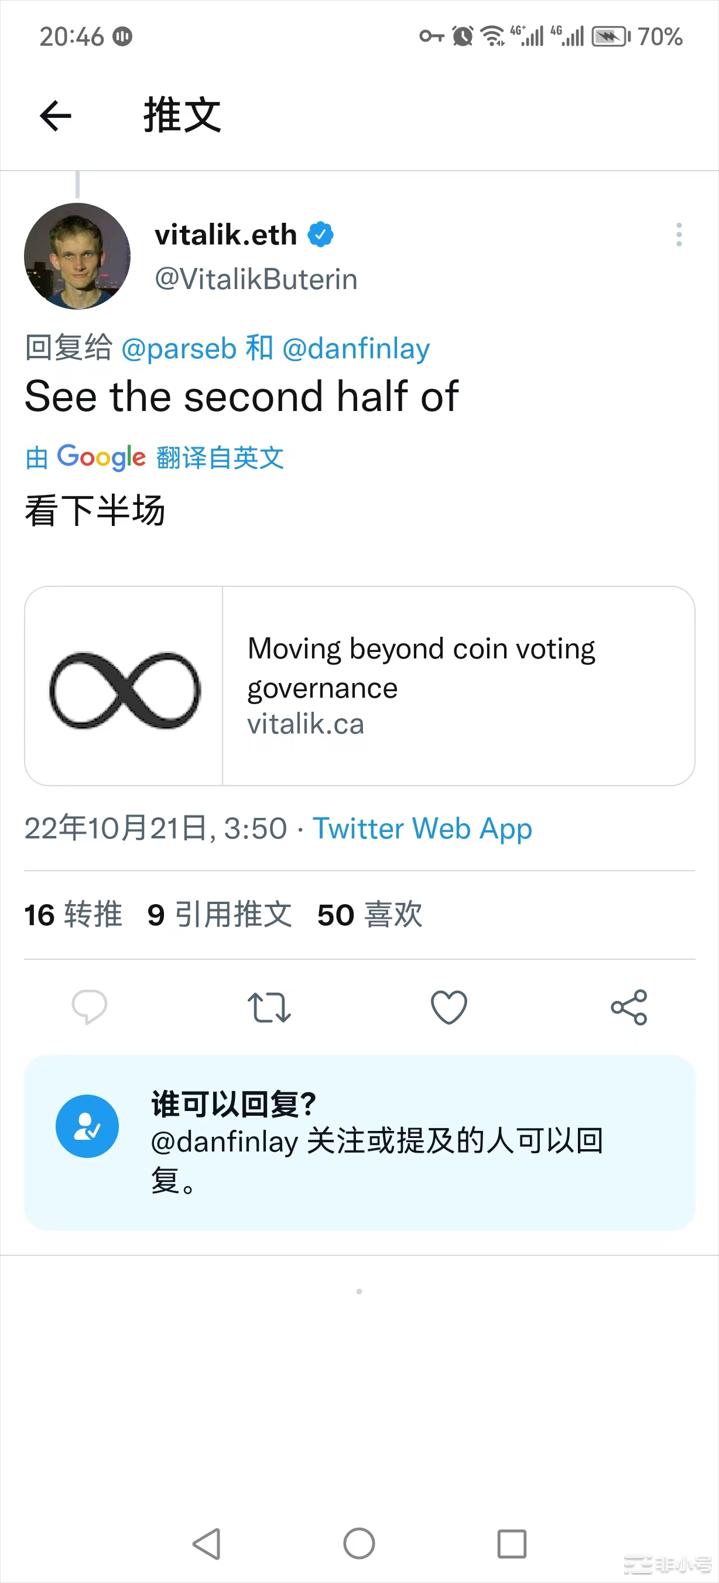Tap the heart icon to like
This screenshot has height=1583, width=719.
click(449, 1008)
